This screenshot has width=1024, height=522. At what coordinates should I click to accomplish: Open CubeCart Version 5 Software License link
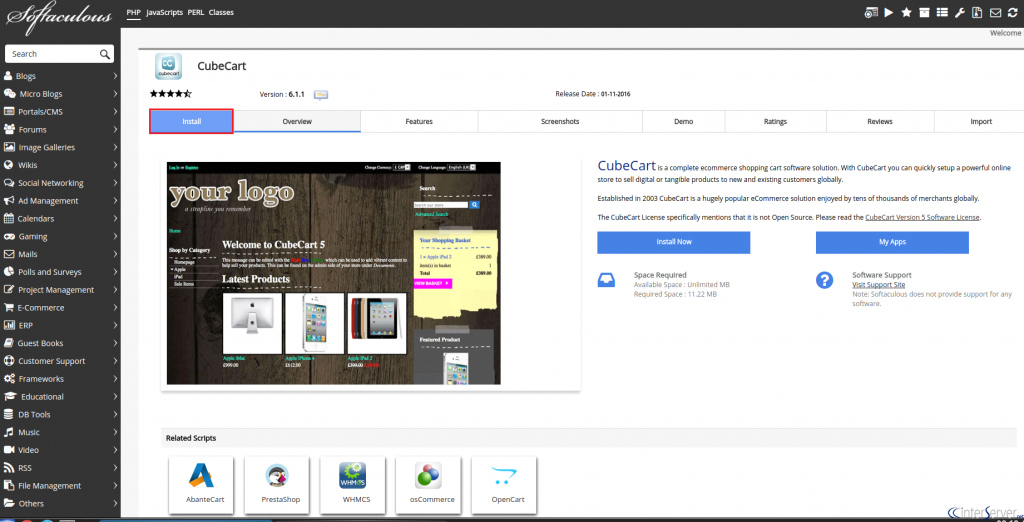[x=922, y=218]
